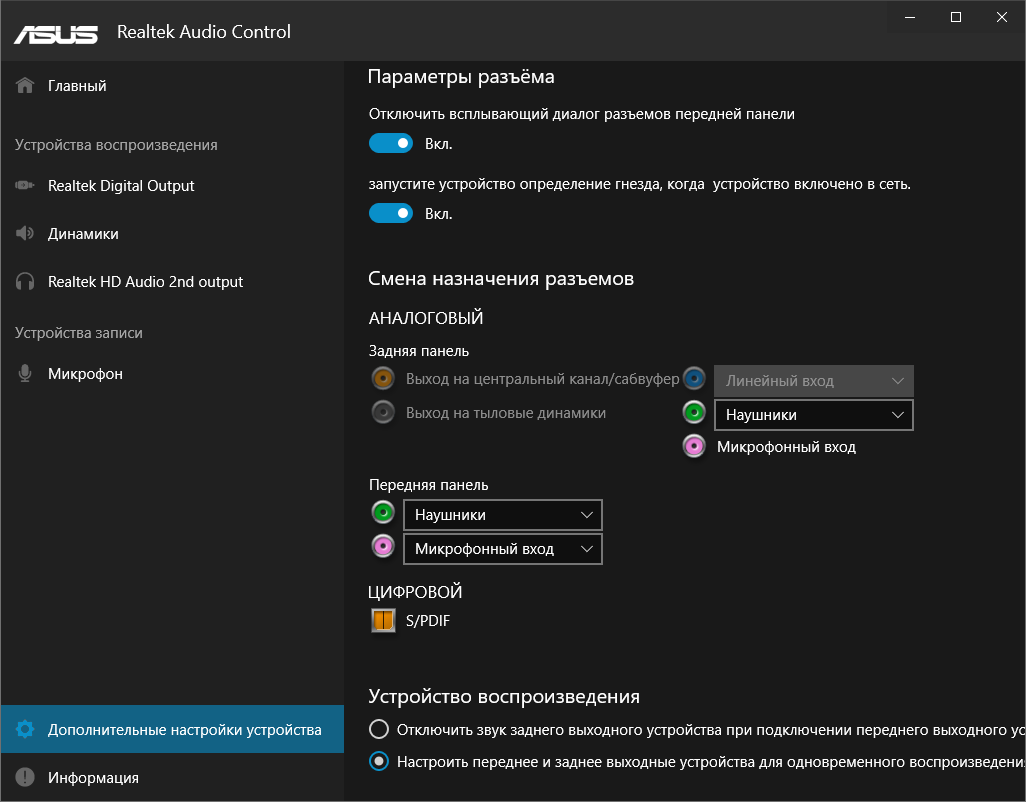Screen dimensions: 1026x802
Task: Click the headphones icon for Realtek HD Audio 2nd output
Action: coord(25,281)
